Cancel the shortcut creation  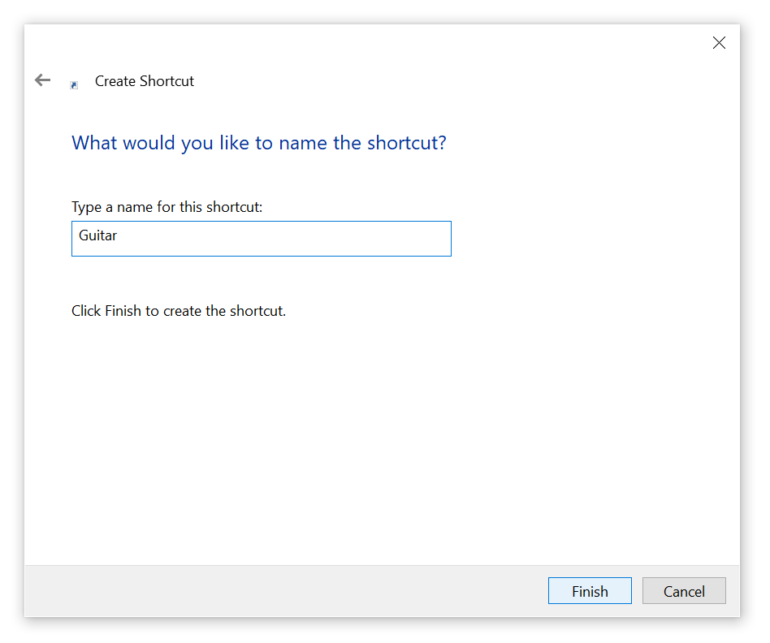click(684, 591)
